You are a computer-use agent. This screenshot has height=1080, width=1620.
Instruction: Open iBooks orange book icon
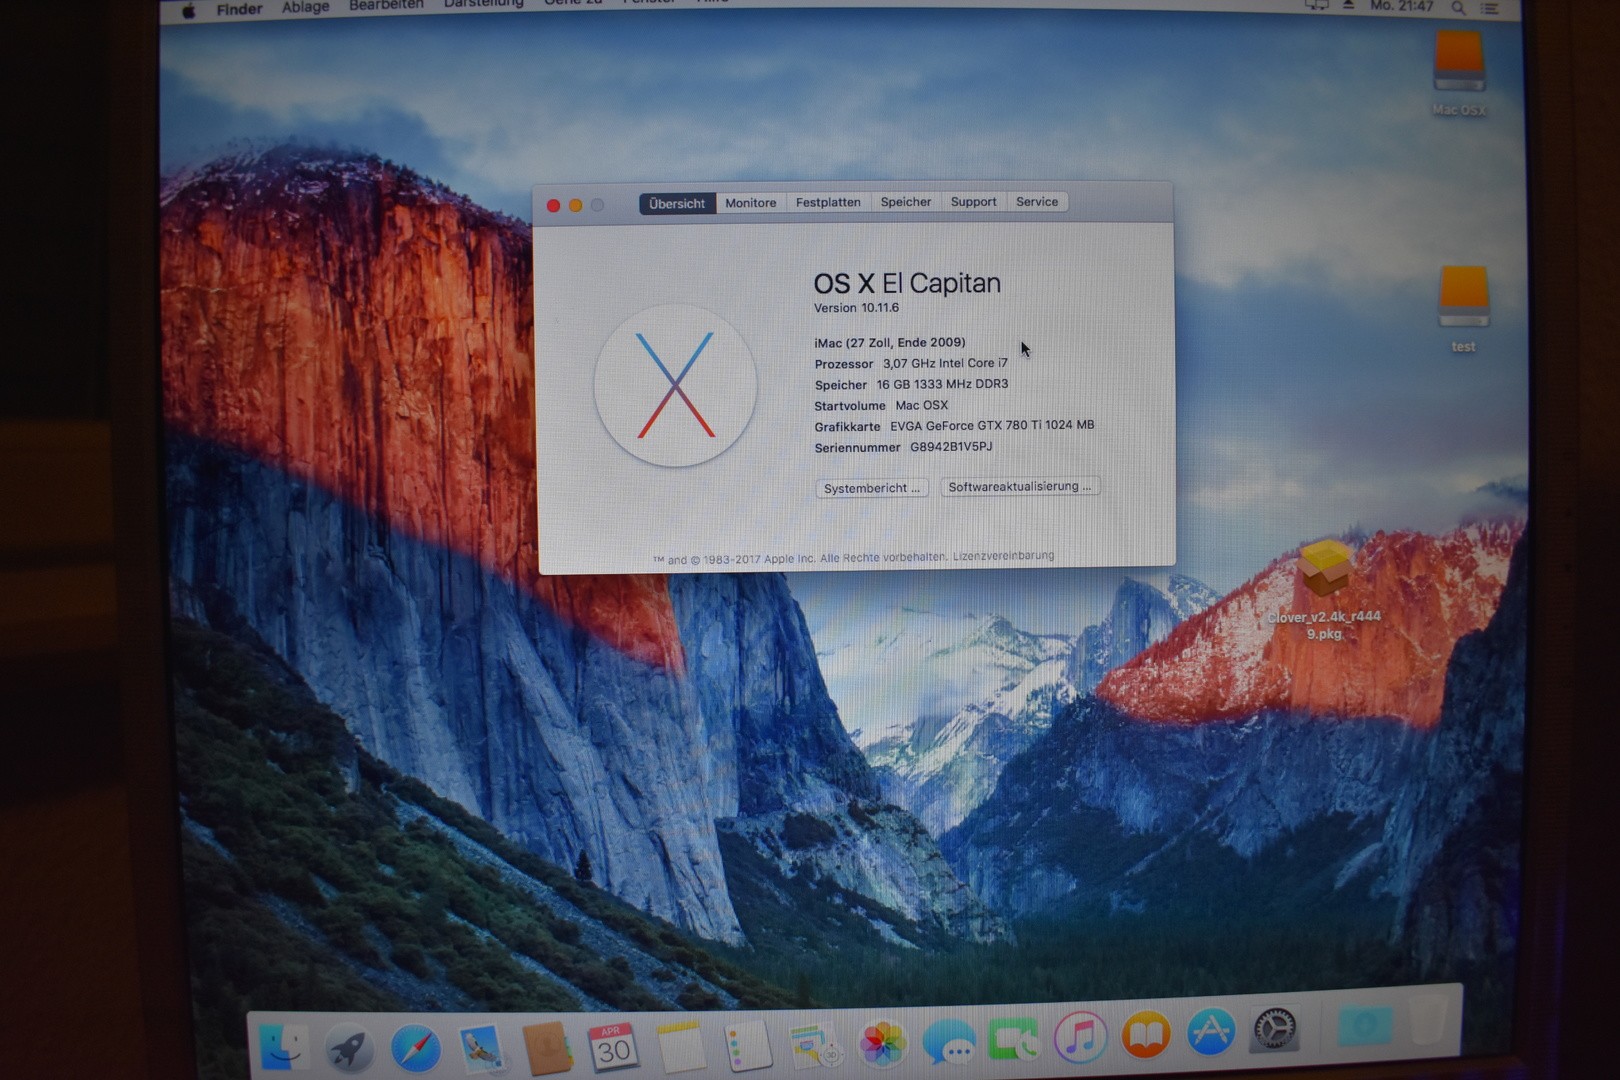pos(1146,1035)
